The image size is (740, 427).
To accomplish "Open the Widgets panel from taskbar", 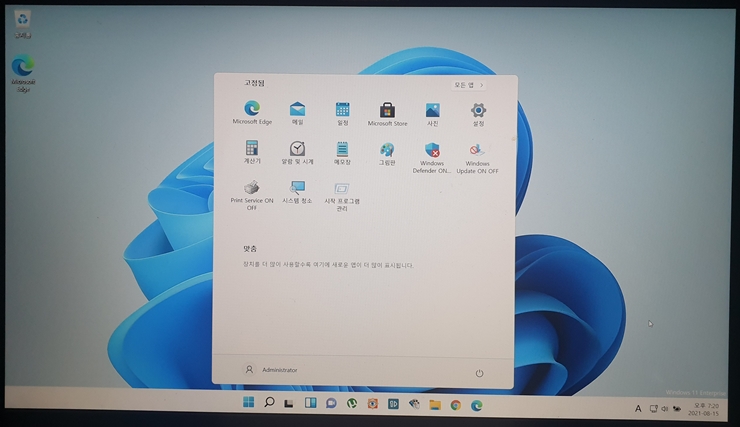I will (x=310, y=403).
